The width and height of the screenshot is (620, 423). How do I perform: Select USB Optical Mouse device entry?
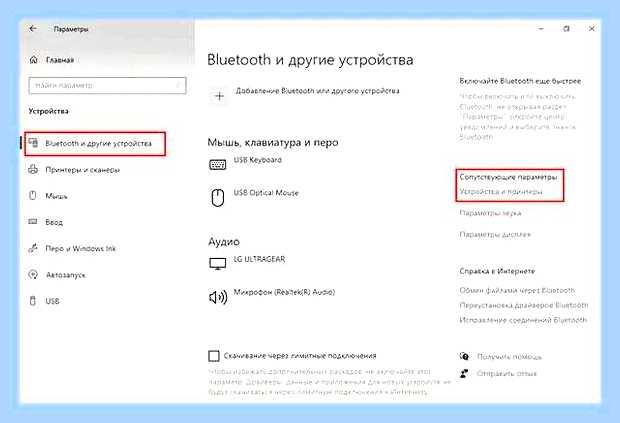[x=266, y=193]
